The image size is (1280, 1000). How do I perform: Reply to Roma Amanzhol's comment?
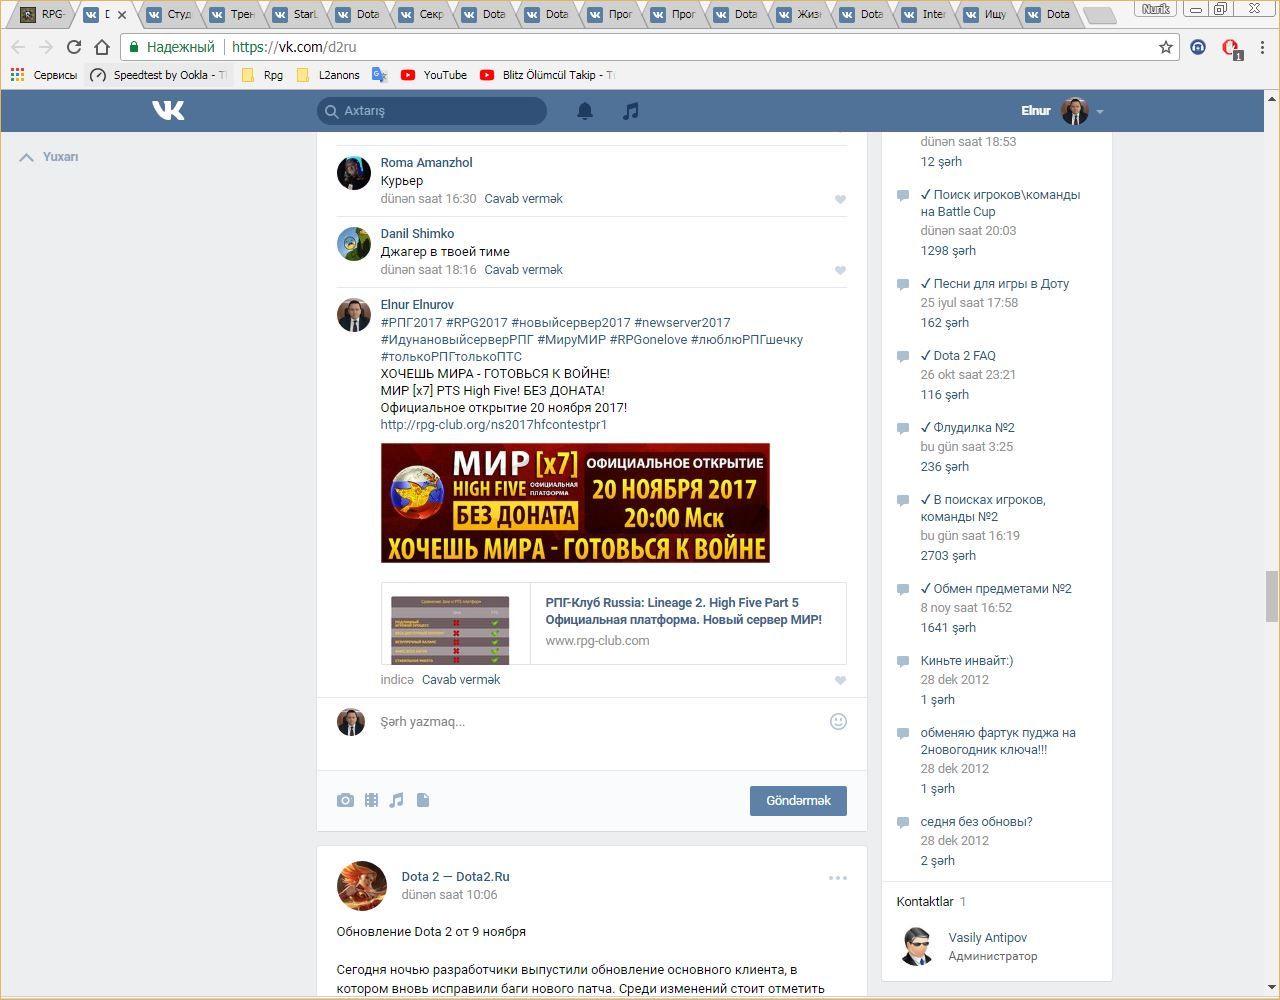pos(523,199)
